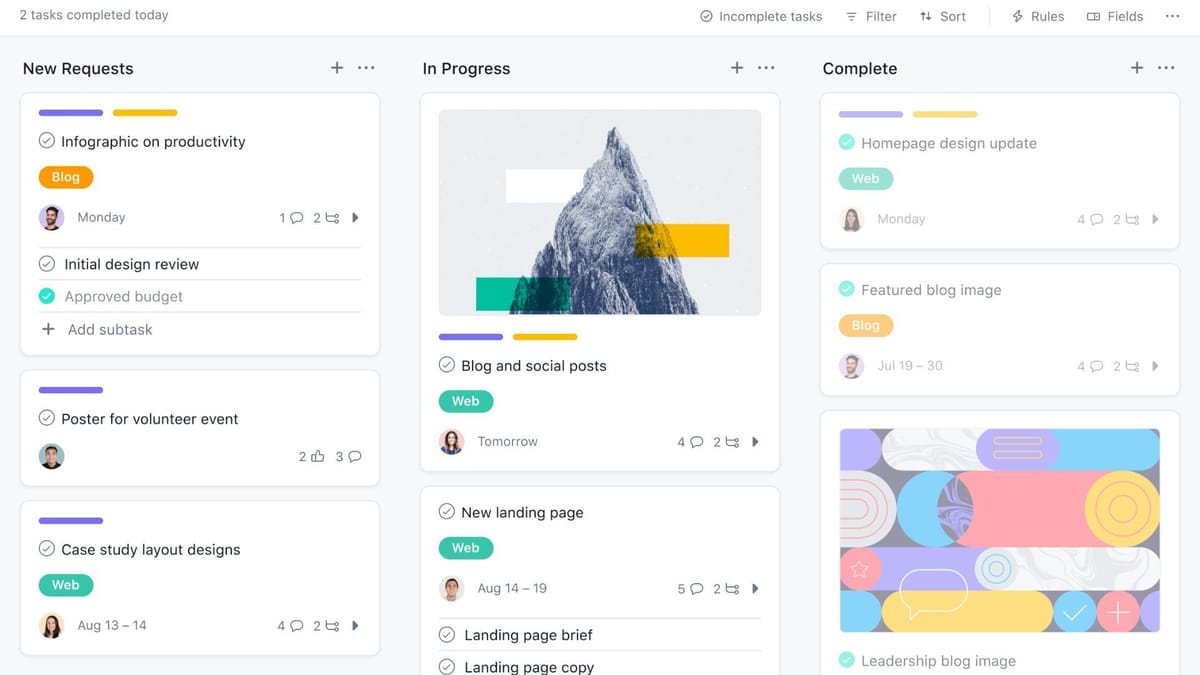Expand details arrow on Homepage design update
Viewport: 1200px width, 675px height.
[1156, 218]
